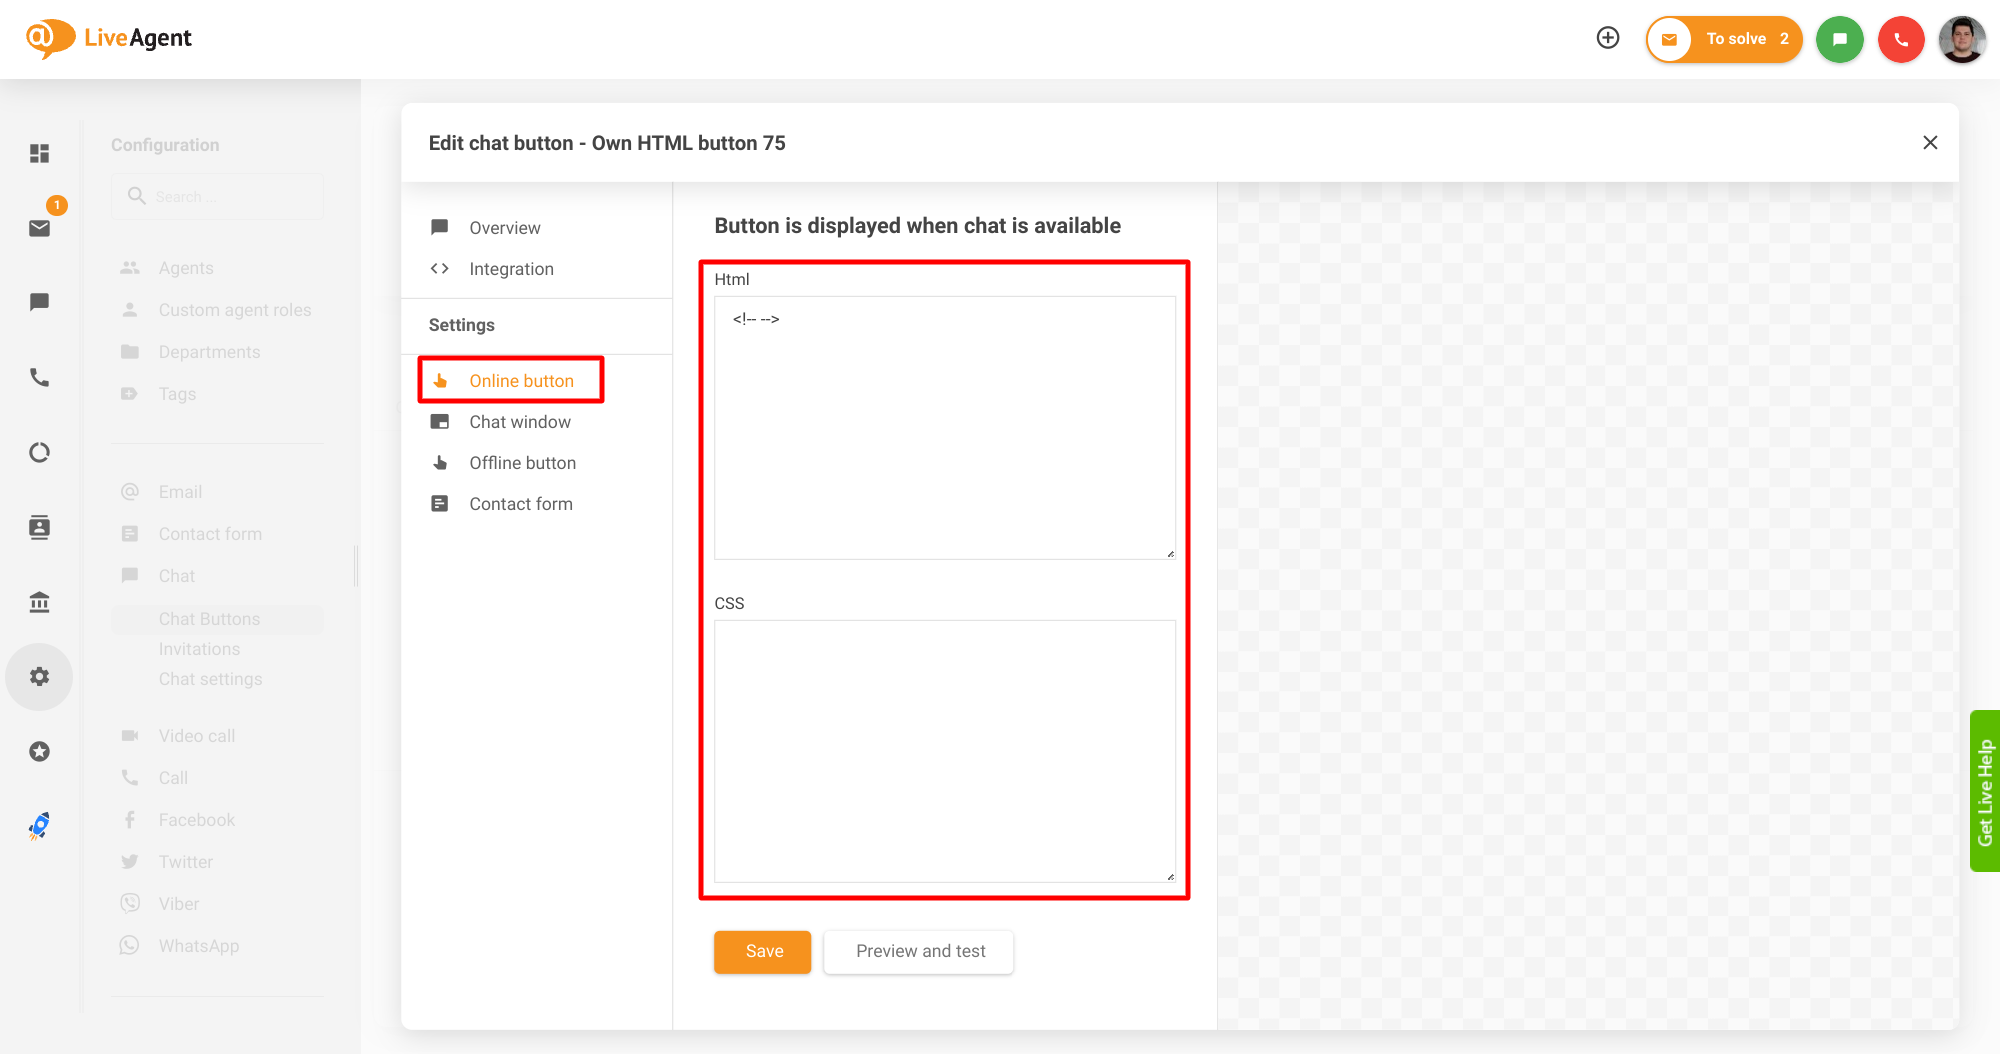Click Preview and test

(x=918, y=951)
